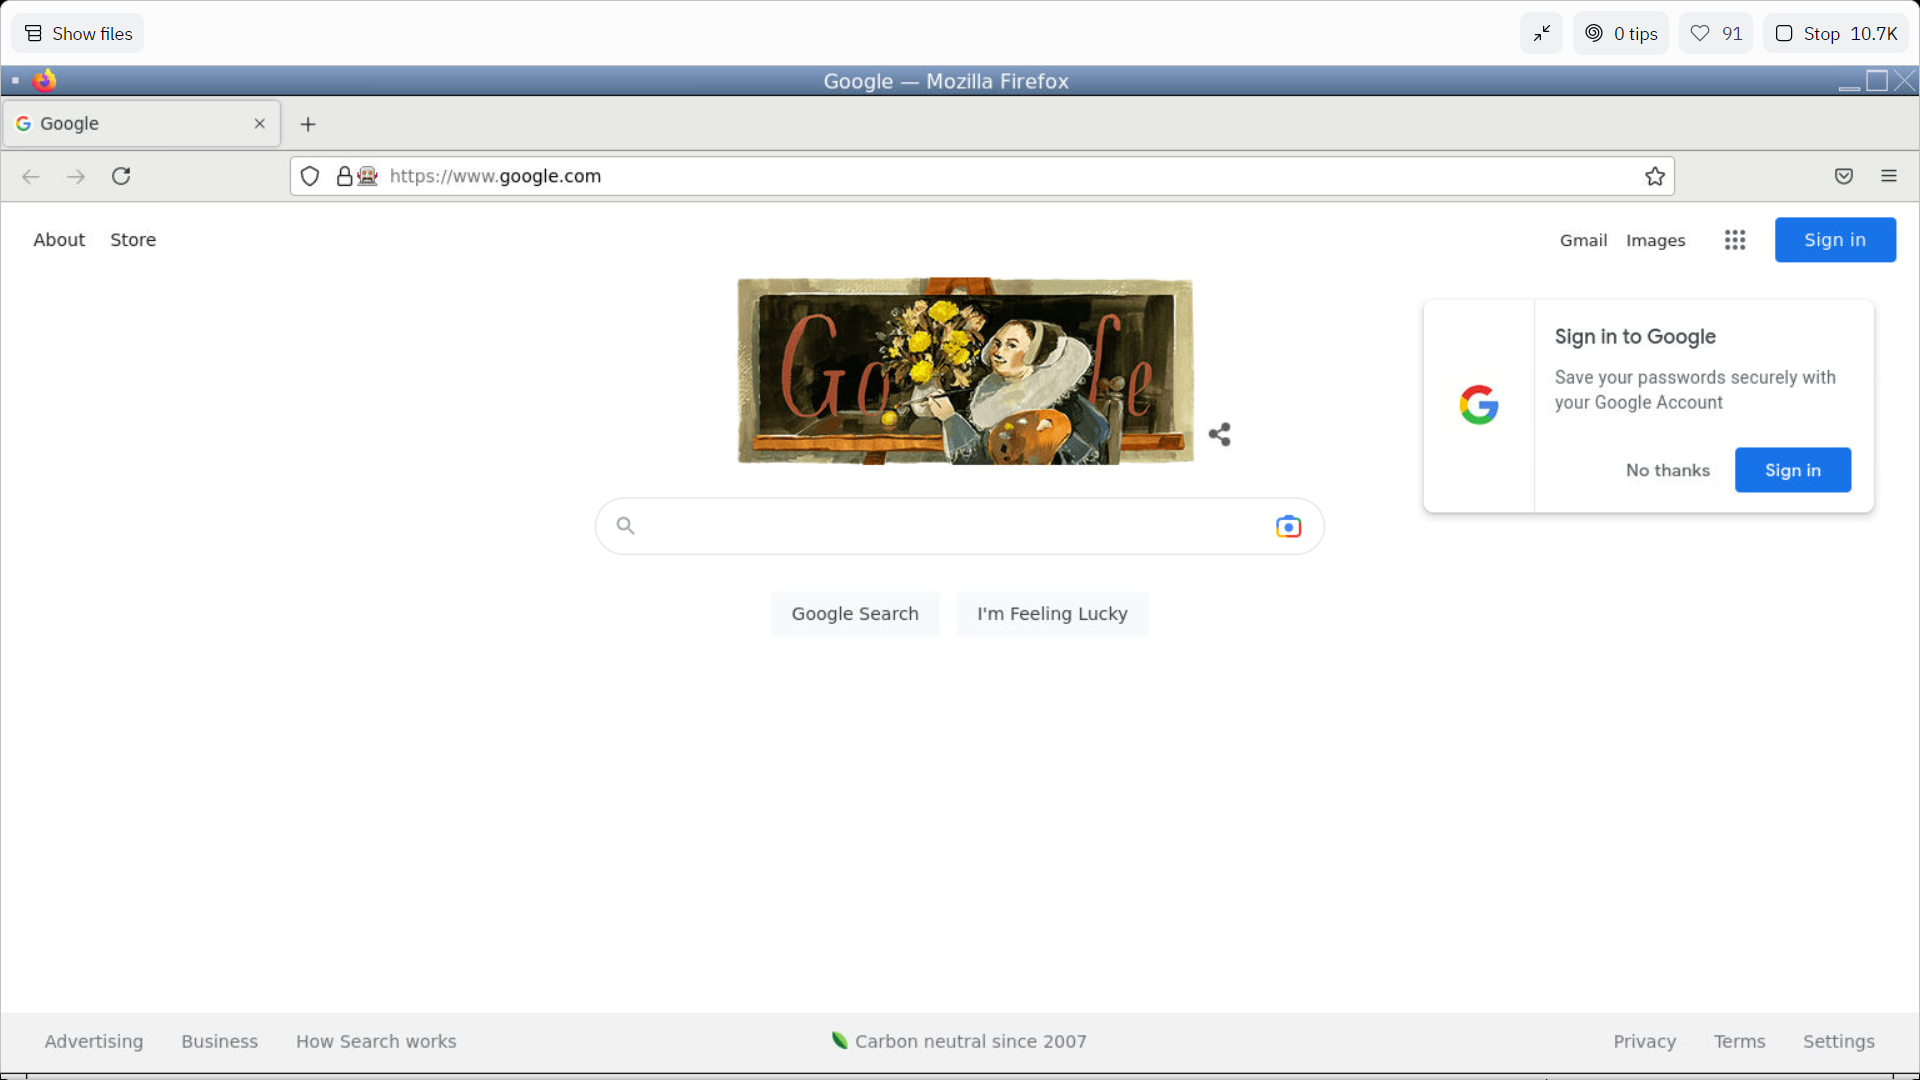Open a new tab with the plus button

click(308, 124)
